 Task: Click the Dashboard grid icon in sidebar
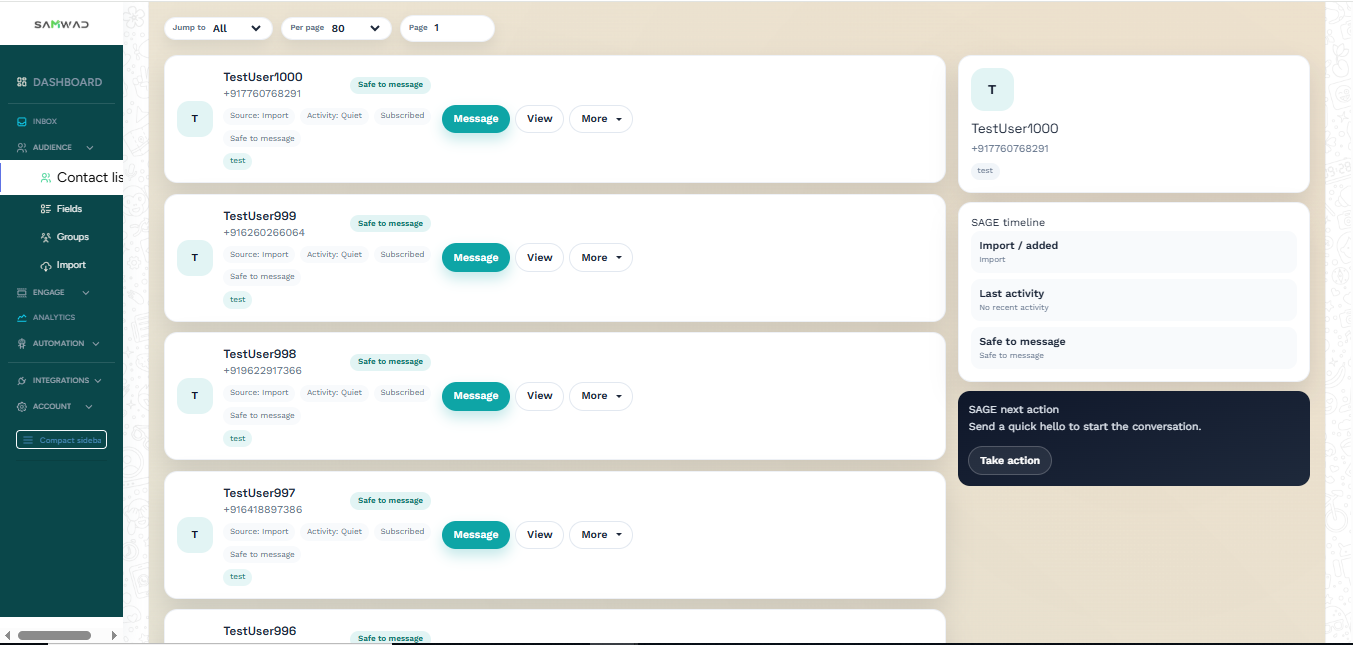(x=22, y=83)
